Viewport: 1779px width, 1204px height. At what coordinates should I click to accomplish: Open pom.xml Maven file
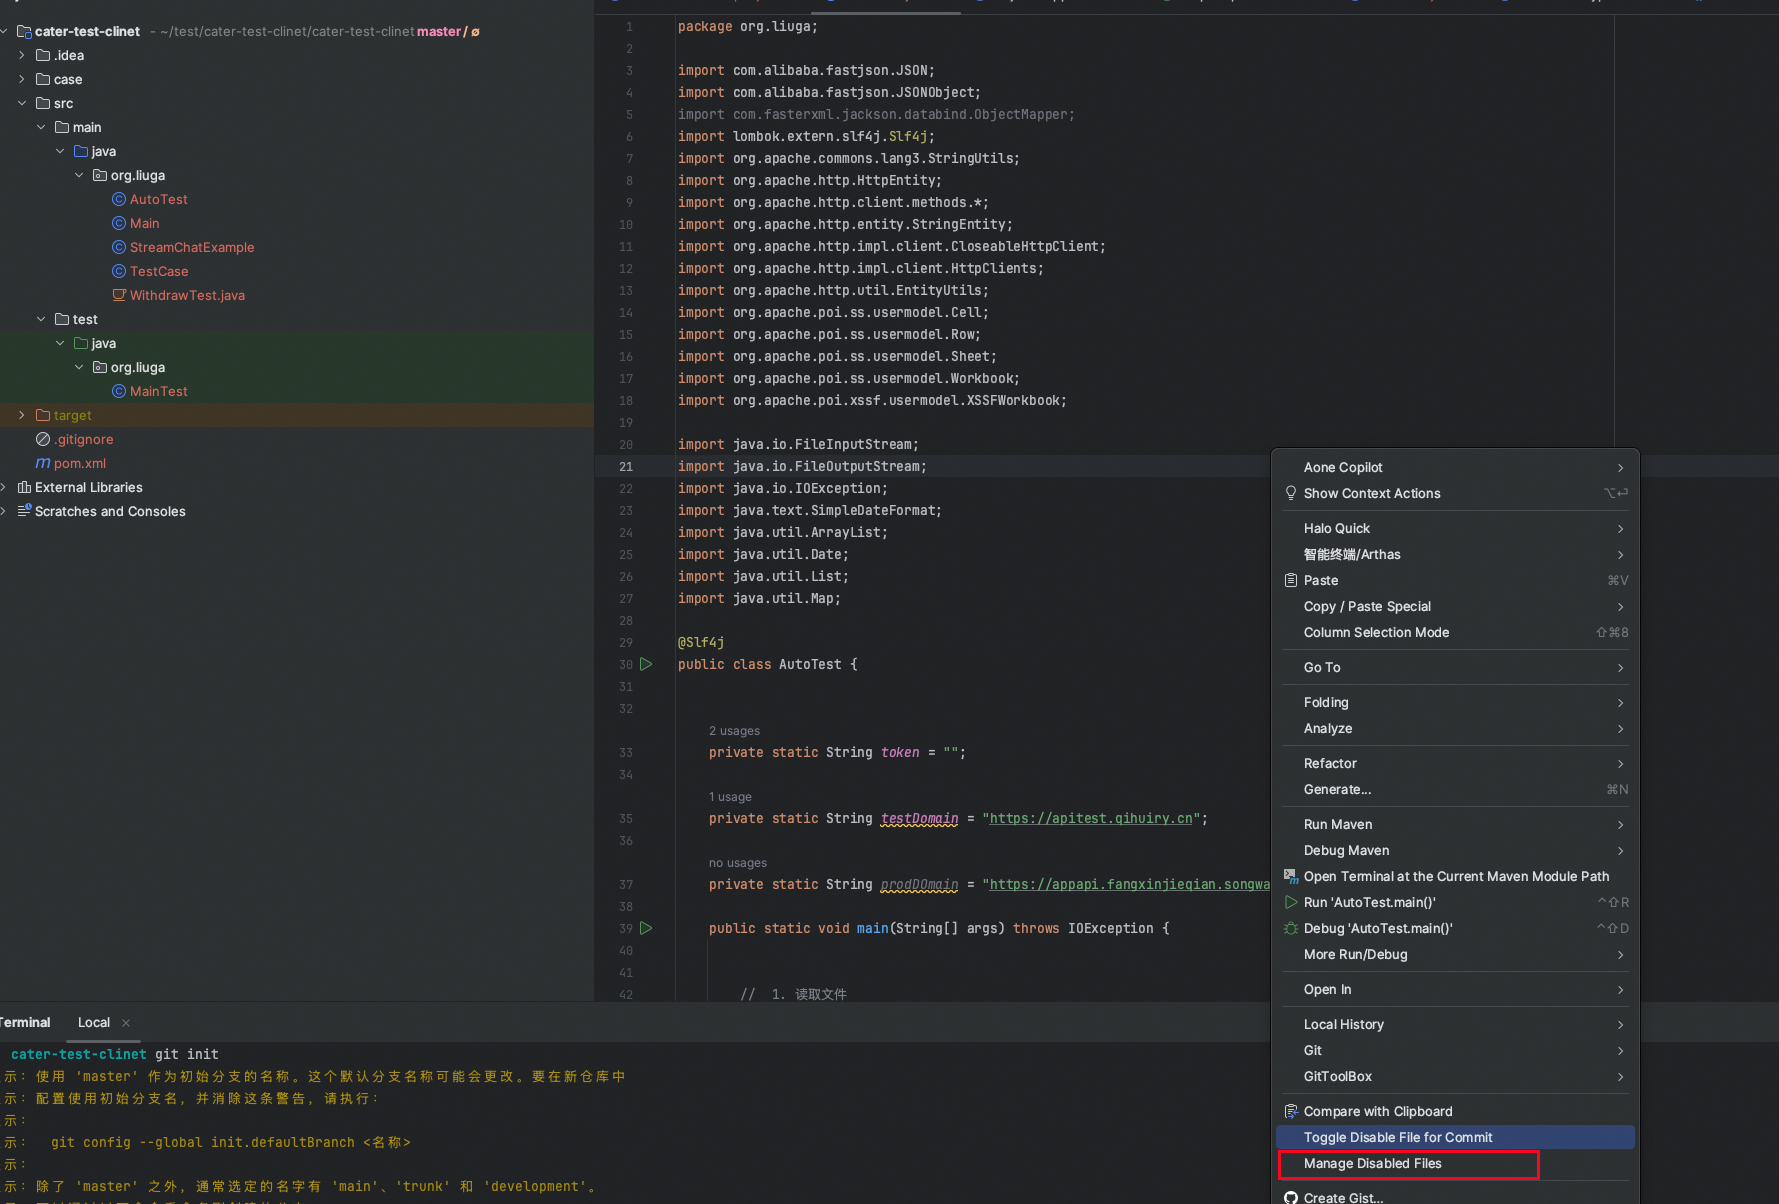[79, 463]
